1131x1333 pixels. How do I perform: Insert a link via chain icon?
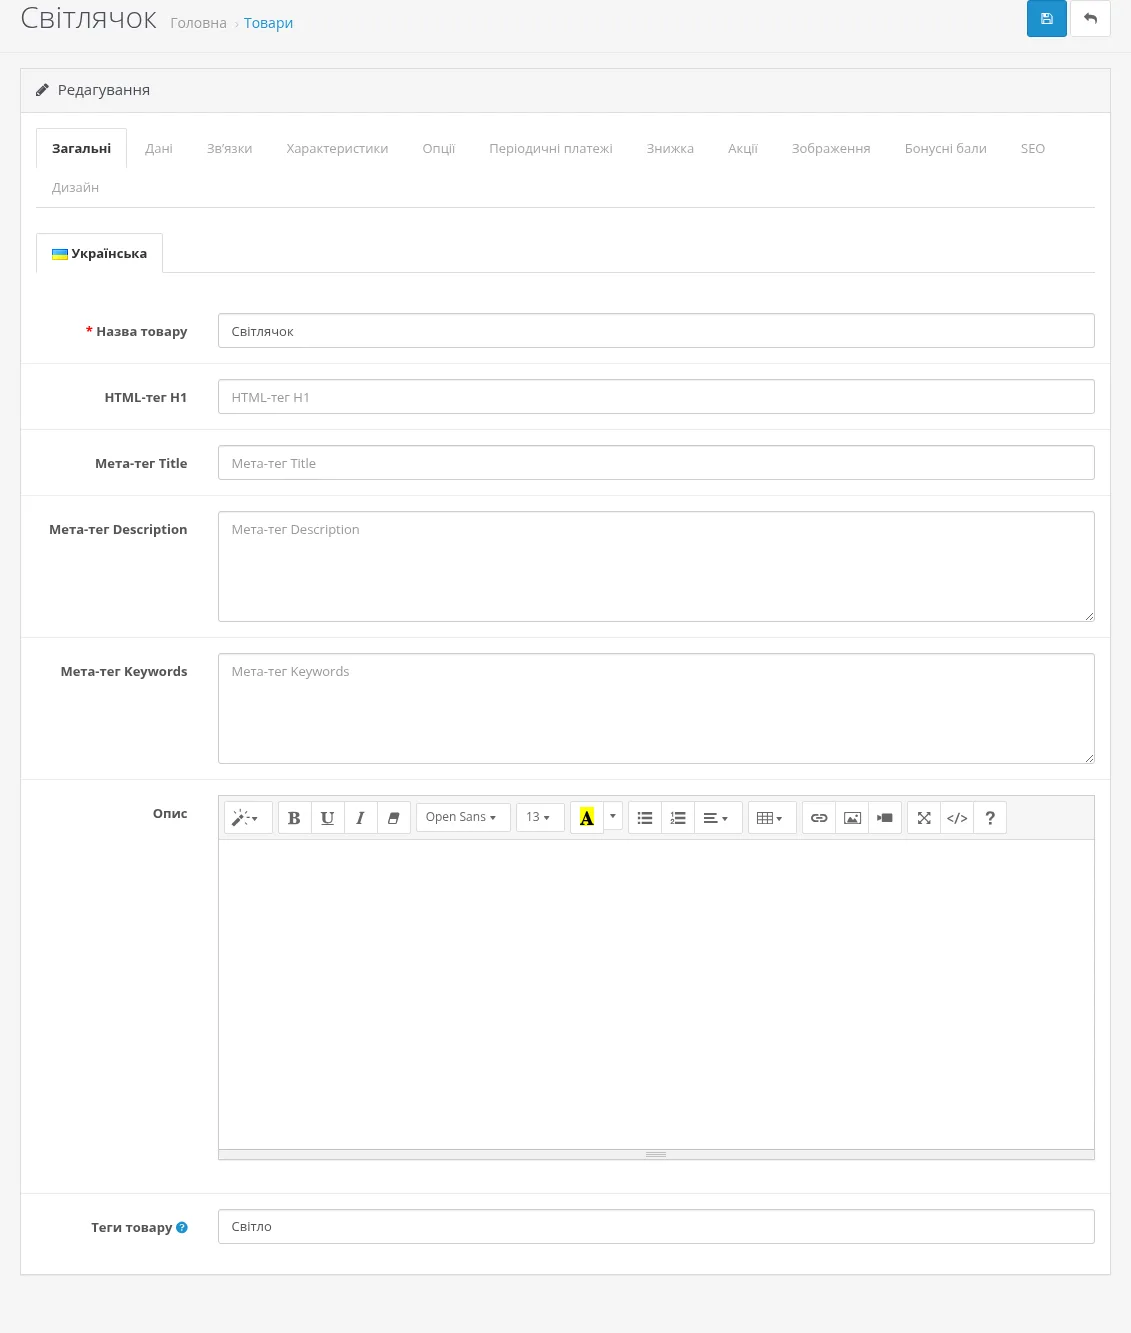click(x=819, y=818)
